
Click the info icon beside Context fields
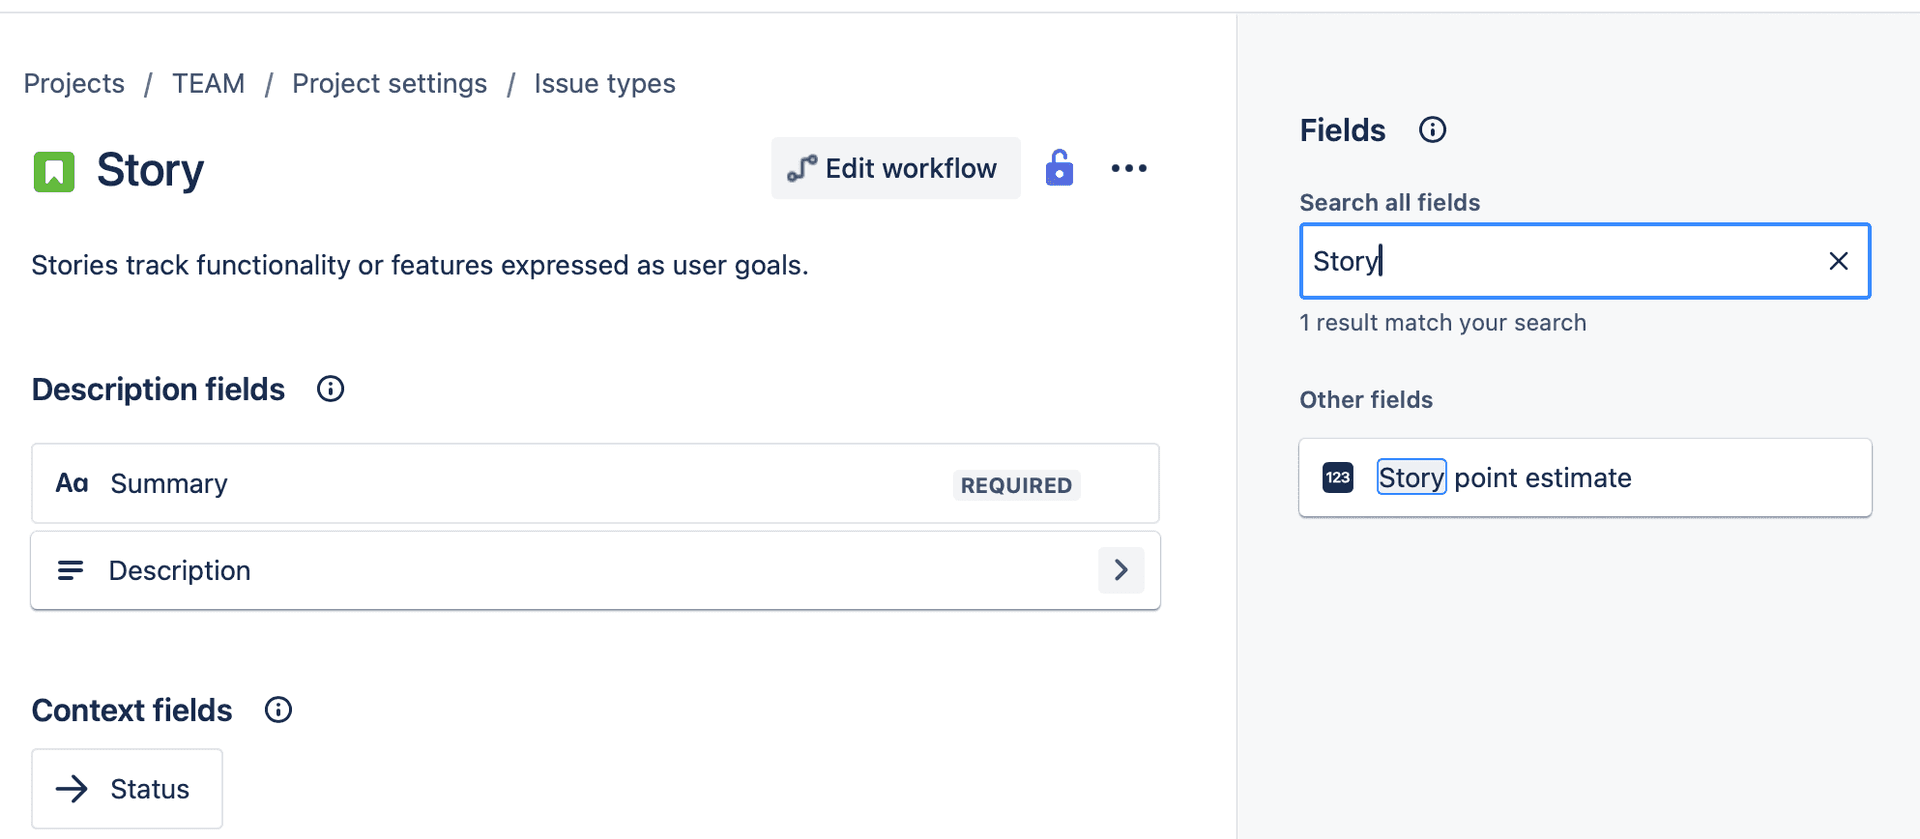(x=277, y=709)
